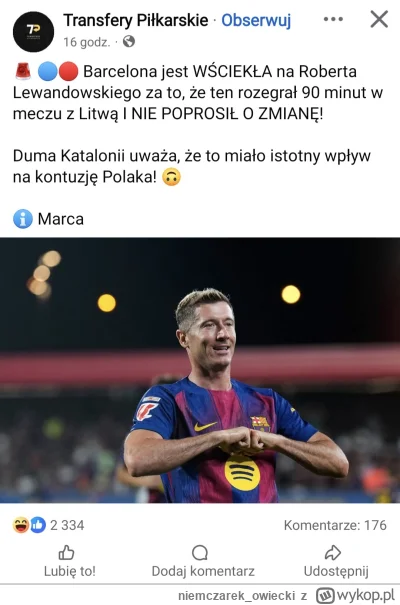Open the Transfery Piłkarskie page name
This screenshot has width=400, height=605.
[x=135, y=20]
